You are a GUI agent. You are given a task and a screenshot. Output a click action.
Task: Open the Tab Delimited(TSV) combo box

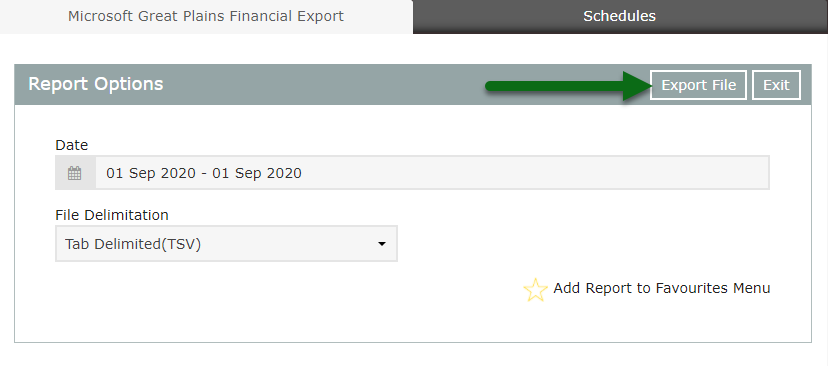pos(227,243)
